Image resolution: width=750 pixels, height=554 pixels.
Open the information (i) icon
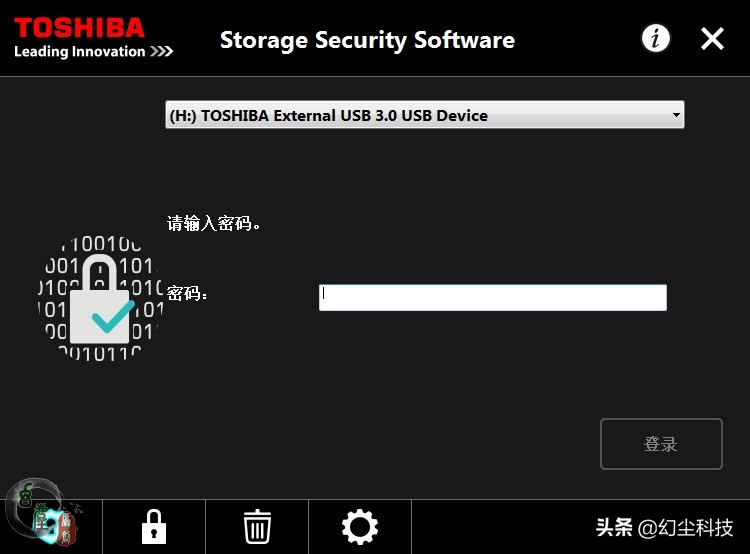[x=656, y=39]
